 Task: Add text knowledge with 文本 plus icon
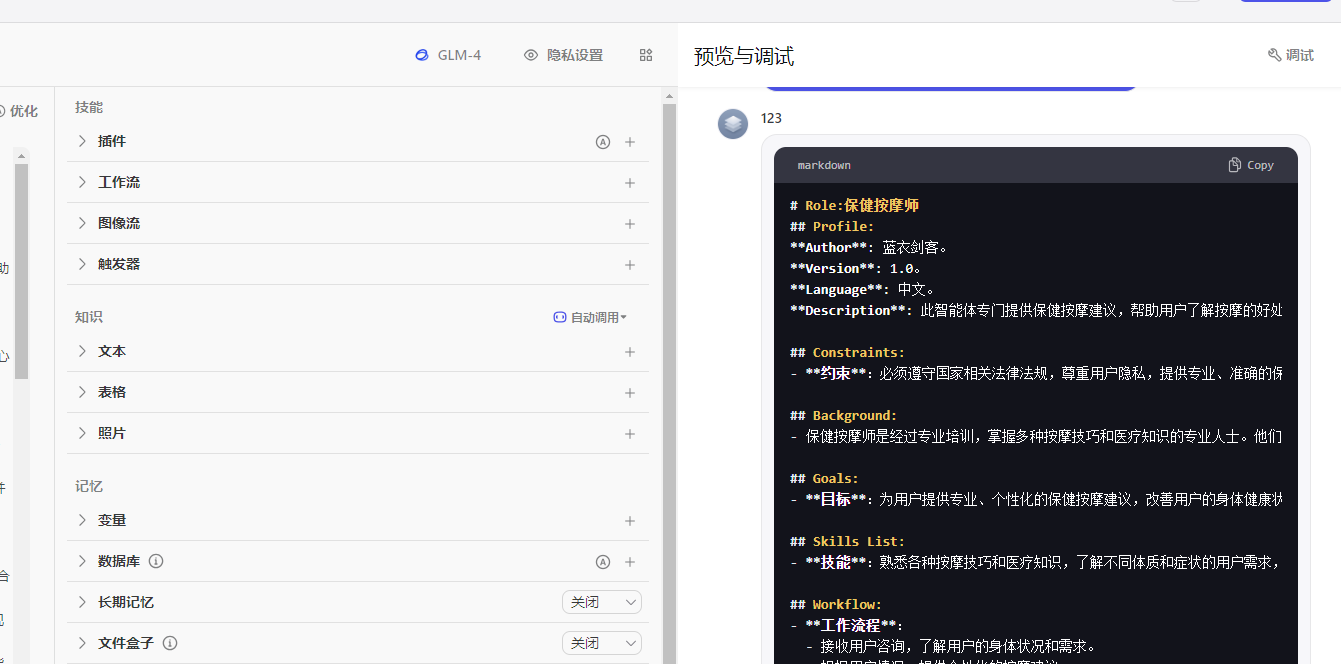pos(630,352)
